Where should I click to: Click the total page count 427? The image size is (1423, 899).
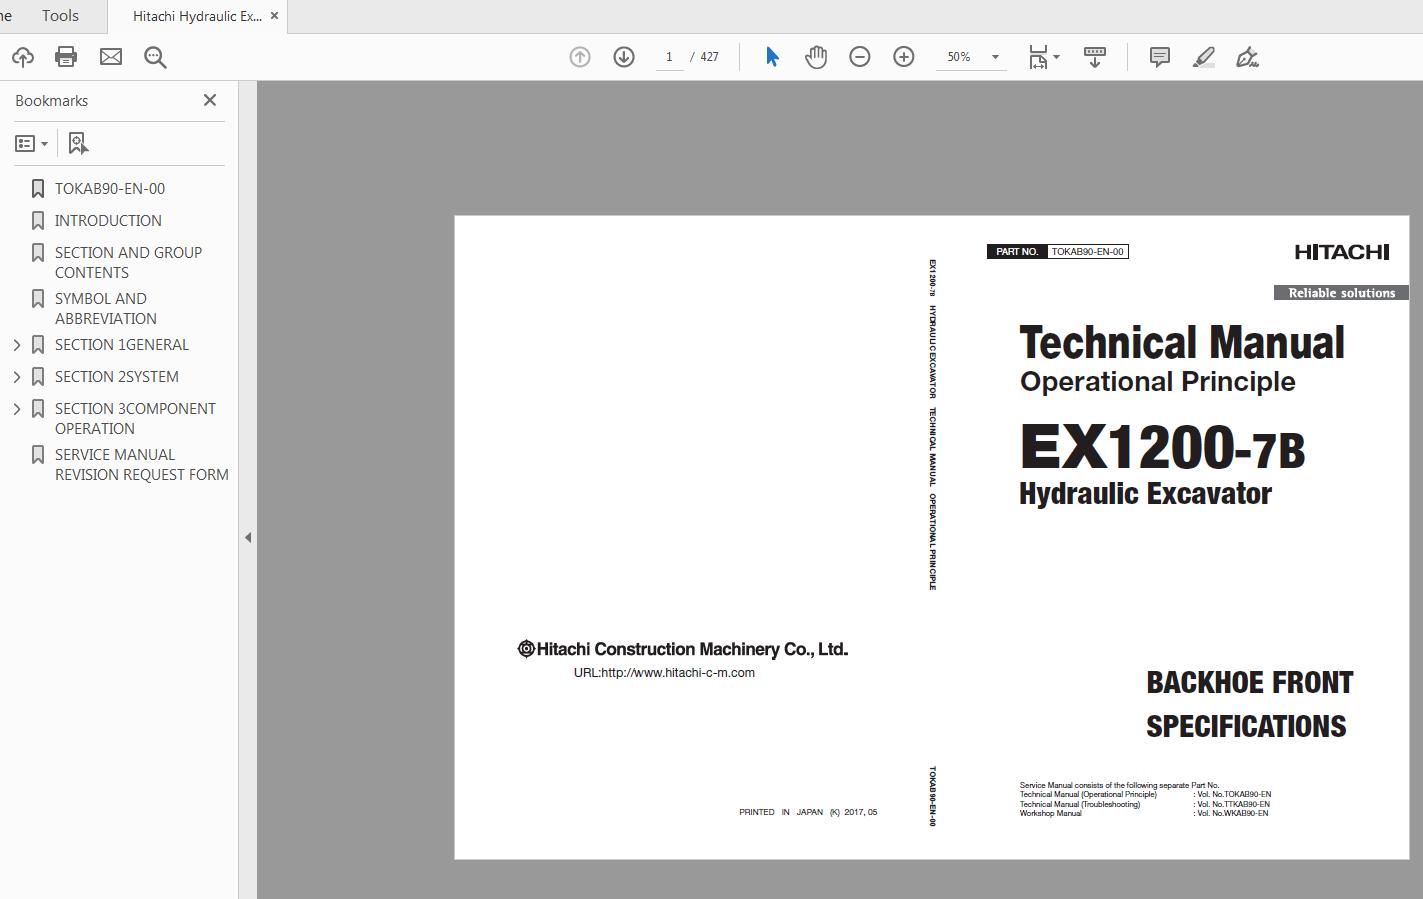(709, 57)
